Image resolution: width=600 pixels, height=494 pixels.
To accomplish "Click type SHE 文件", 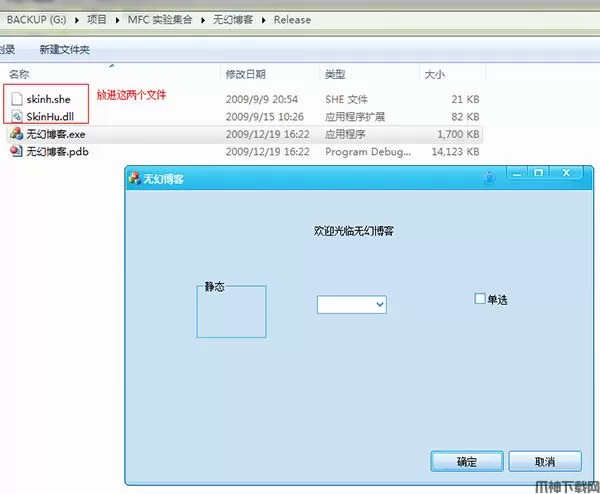I will tap(346, 99).
